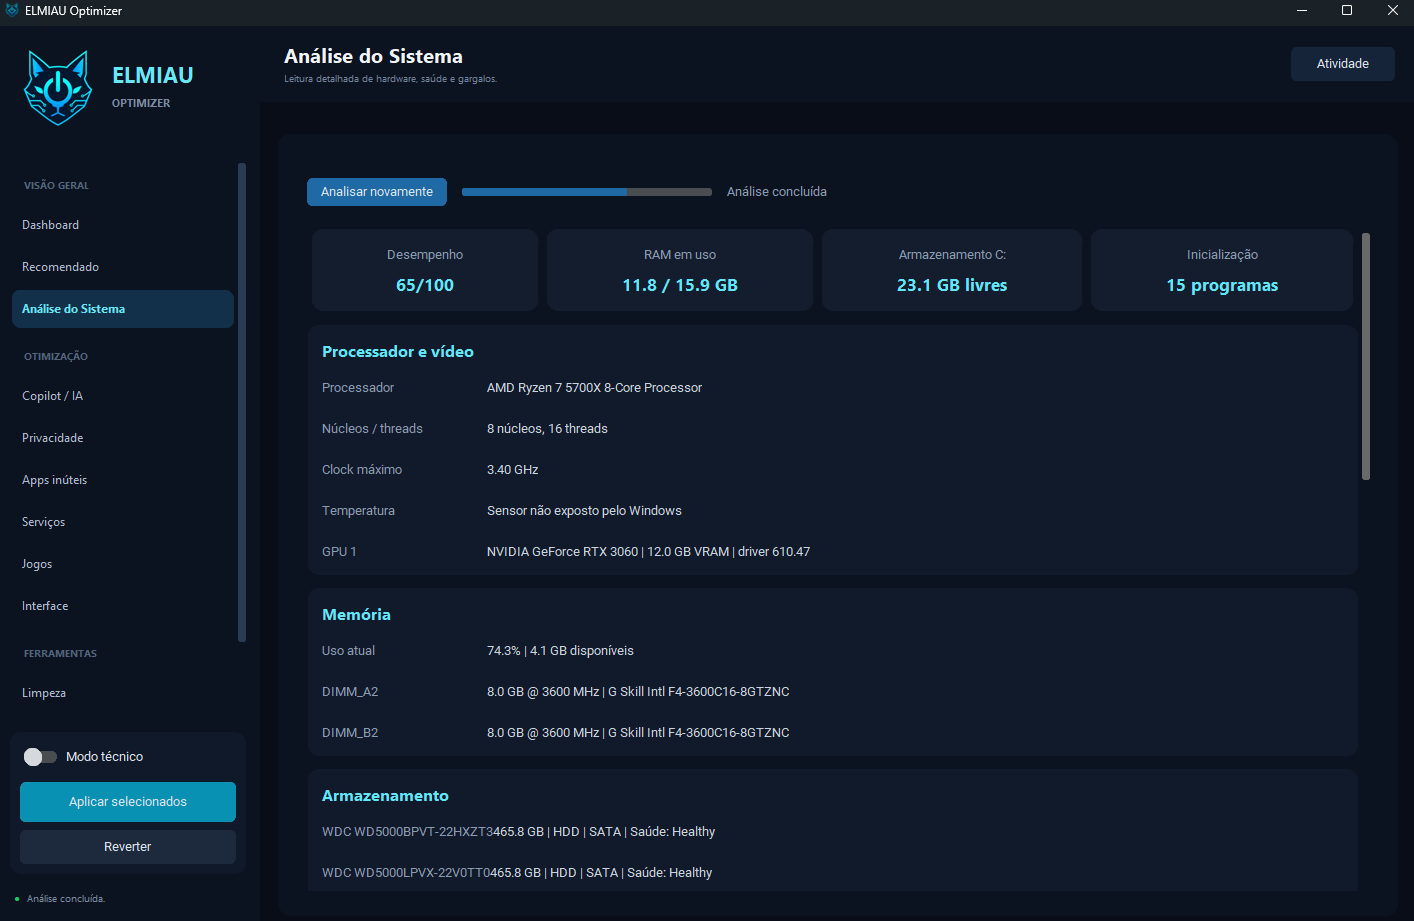1414x921 pixels.
Task: Click the Temperatura label
Action: click(x=358, y=511)
